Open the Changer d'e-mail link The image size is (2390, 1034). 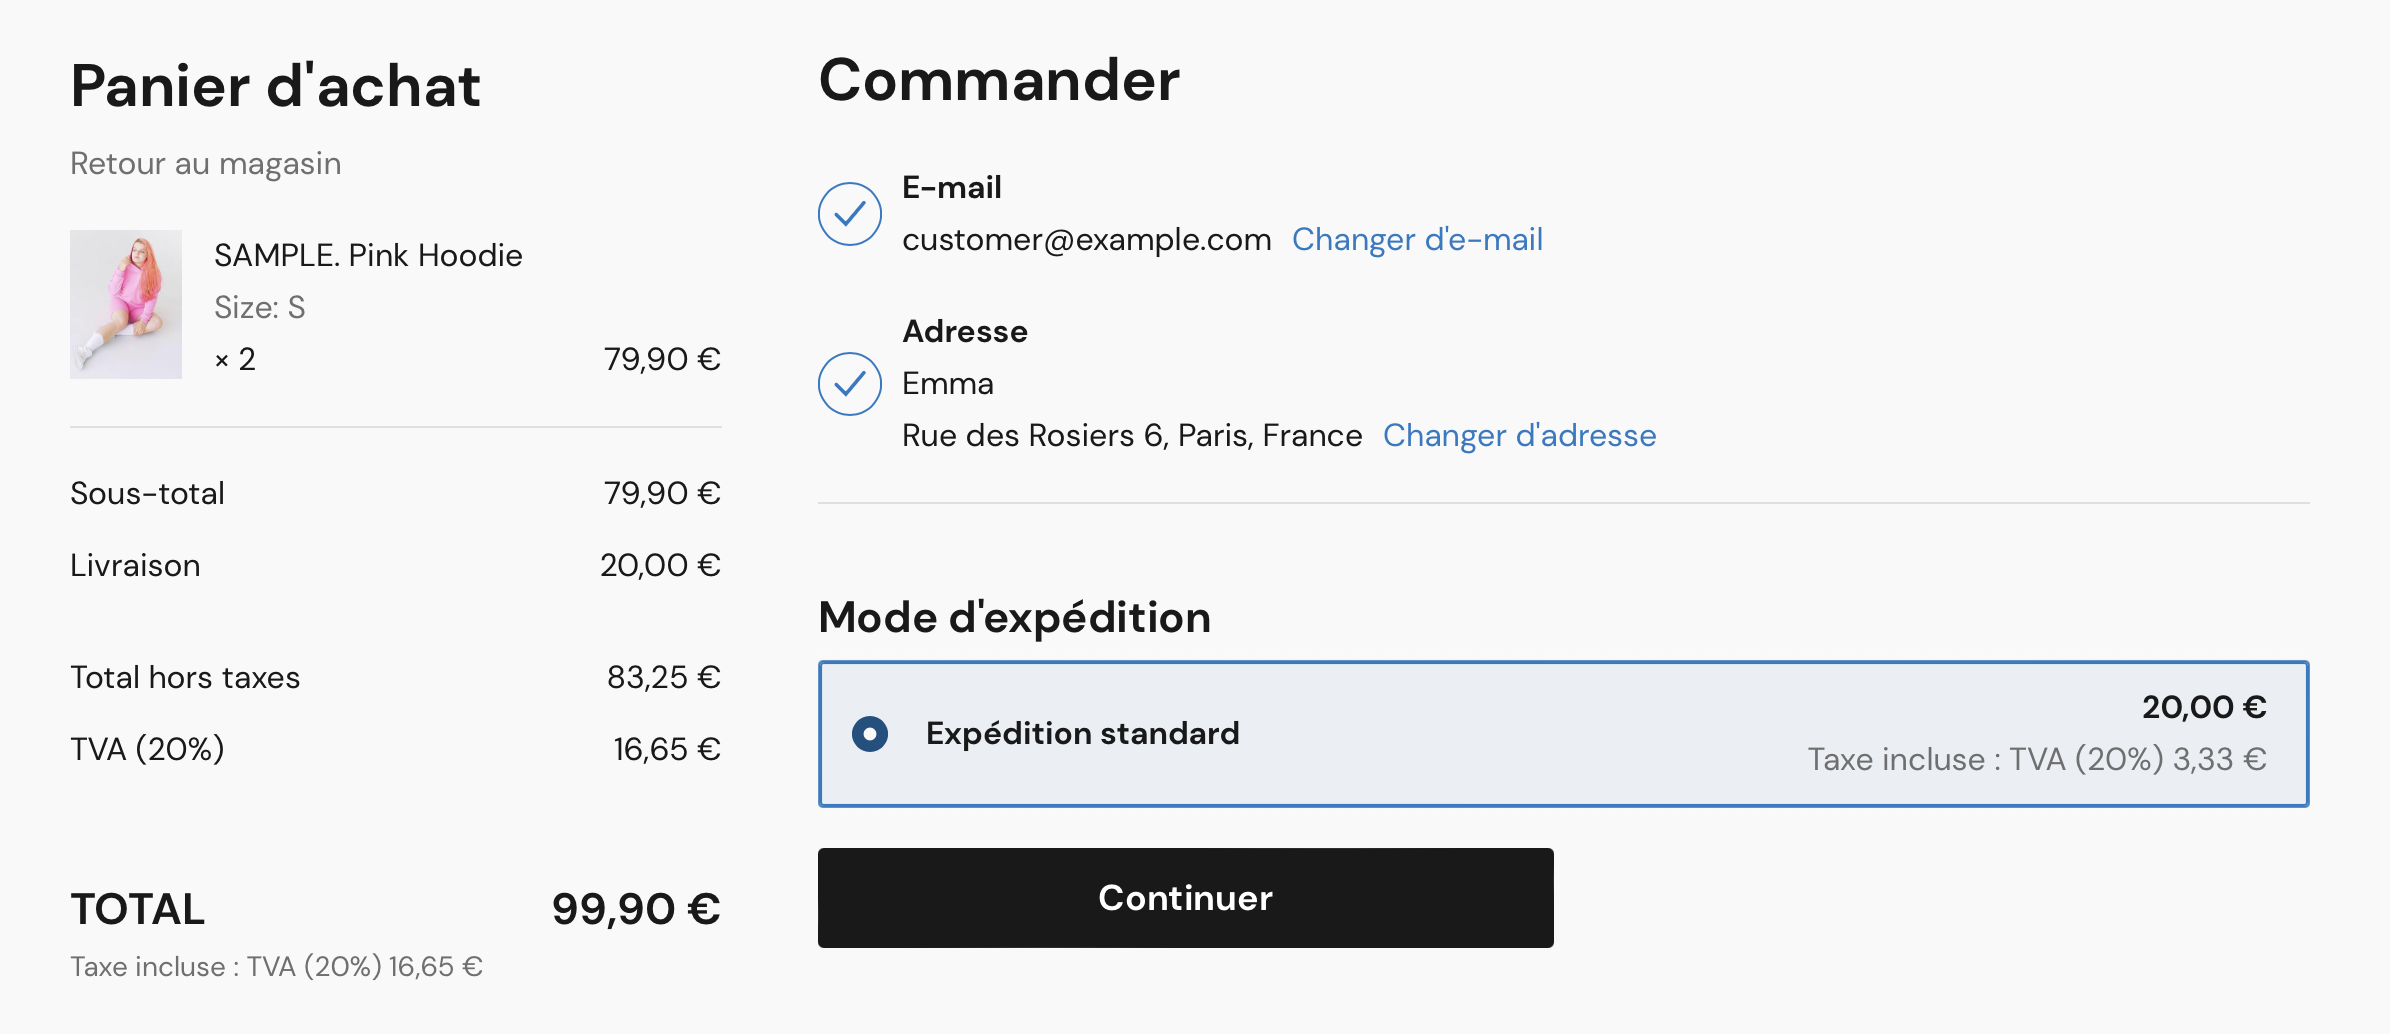[1417, 239]
